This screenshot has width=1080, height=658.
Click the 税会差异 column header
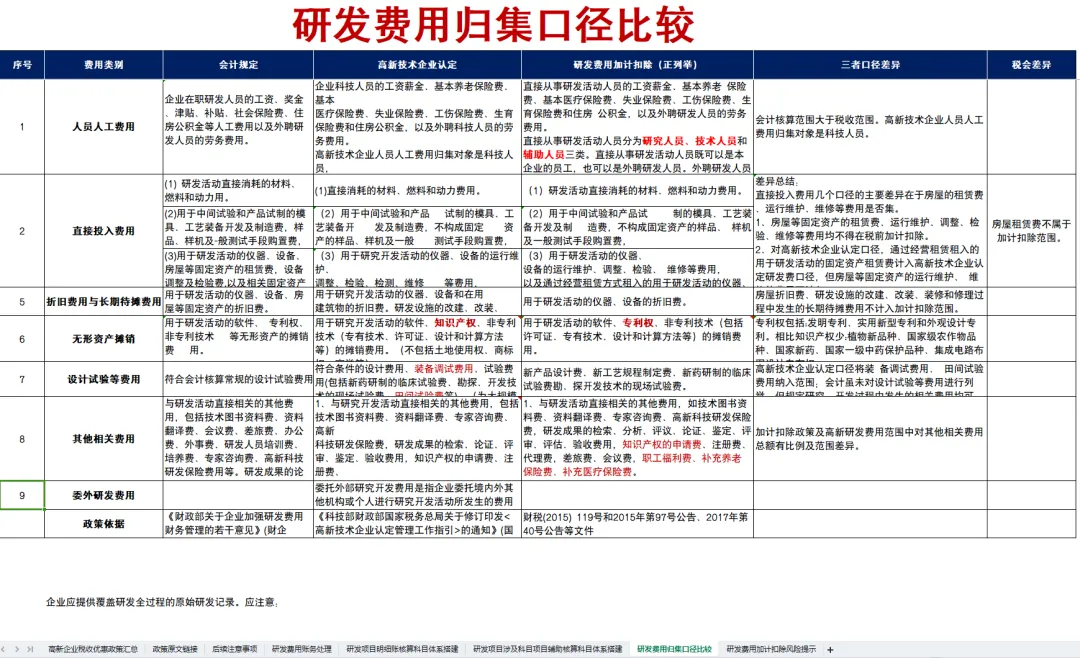[x=1031, y=65]
